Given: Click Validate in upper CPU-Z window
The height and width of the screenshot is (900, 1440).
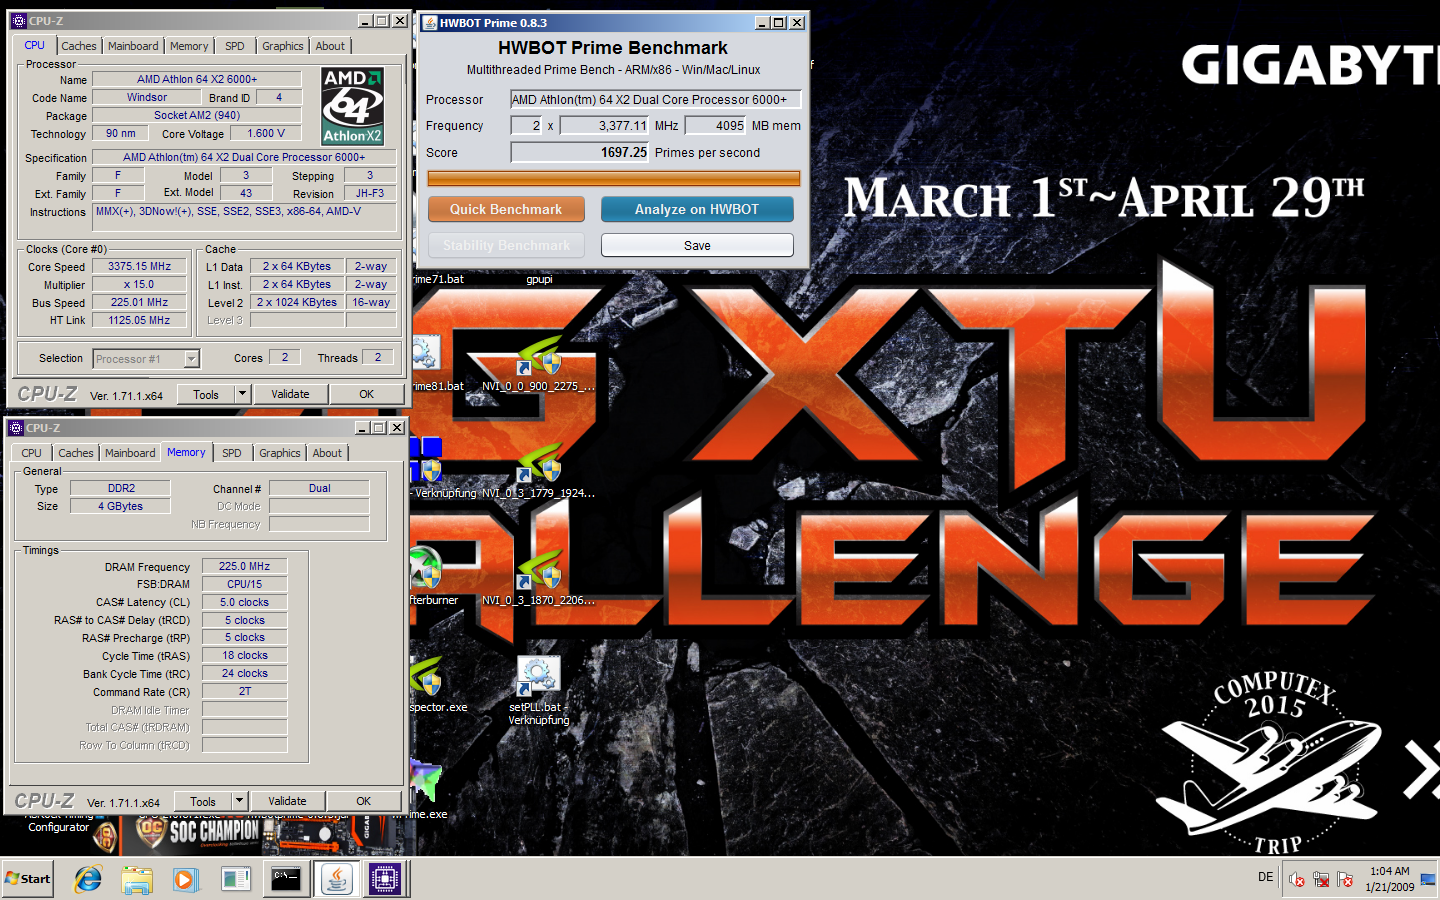Looking at the screenshot, I should click(x=290, y=394).
